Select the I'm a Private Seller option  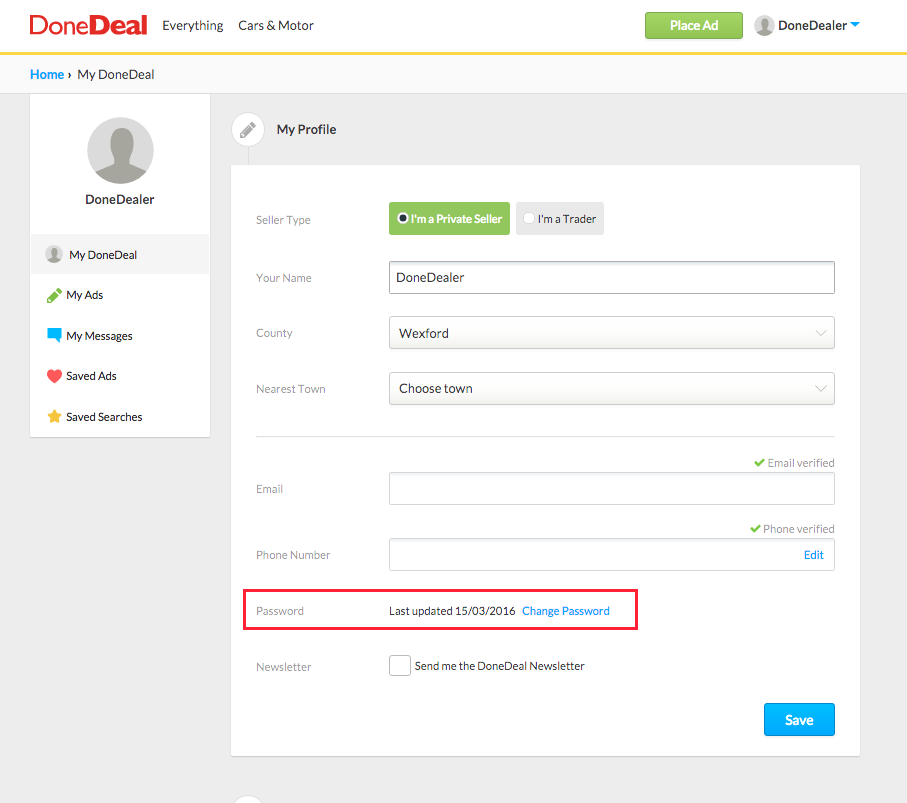coord(449,219)
